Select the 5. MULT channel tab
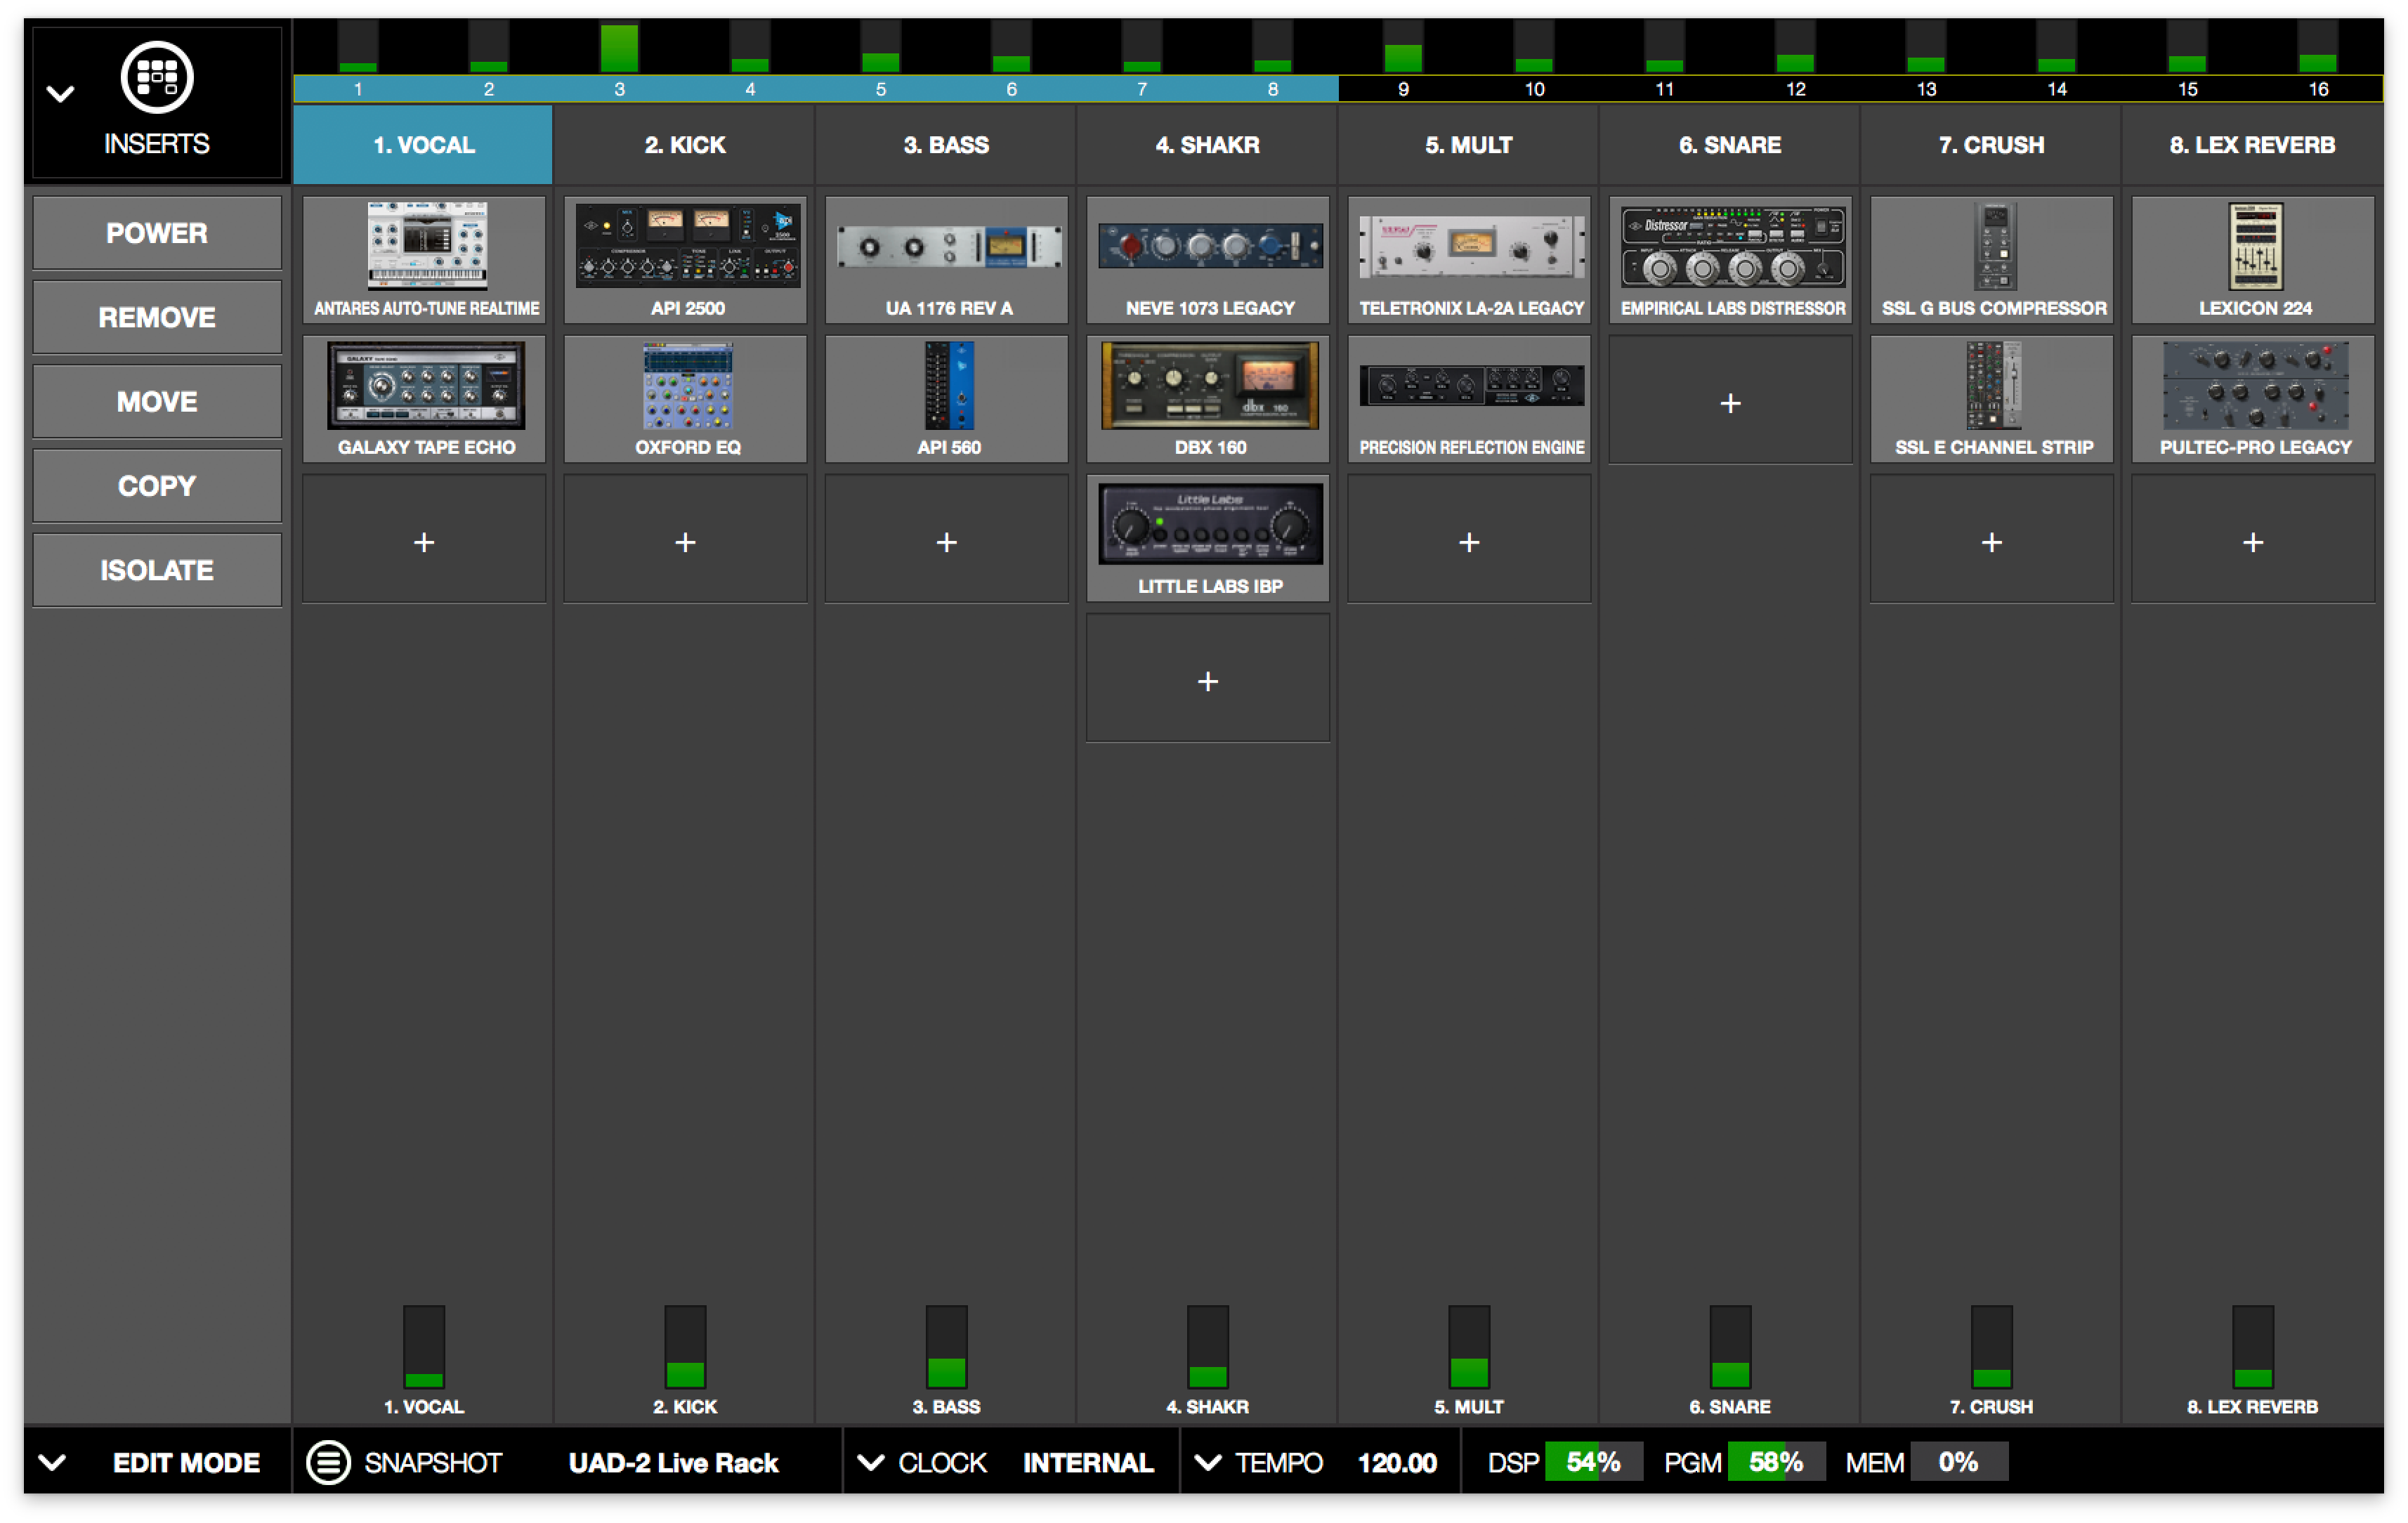 1469,145
